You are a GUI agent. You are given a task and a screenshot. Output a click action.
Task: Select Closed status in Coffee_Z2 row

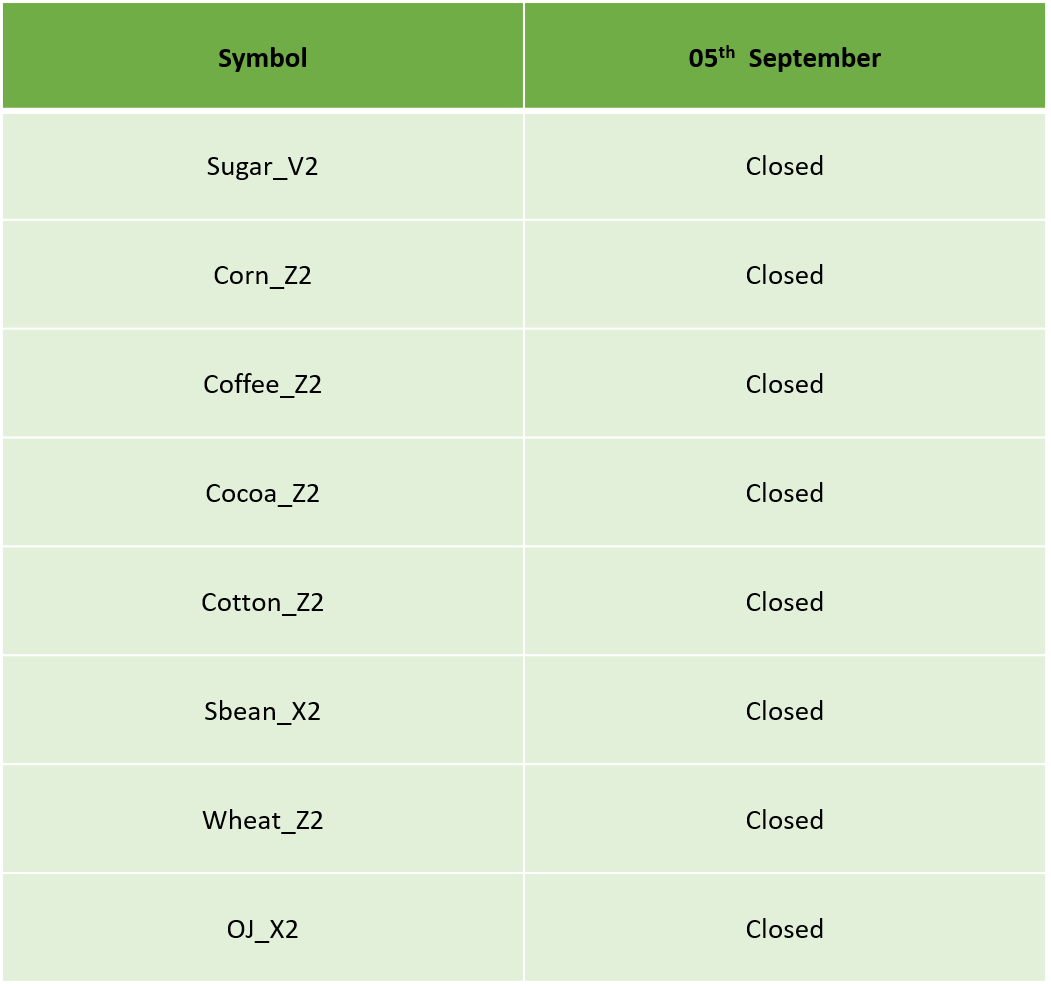point(784,384)
